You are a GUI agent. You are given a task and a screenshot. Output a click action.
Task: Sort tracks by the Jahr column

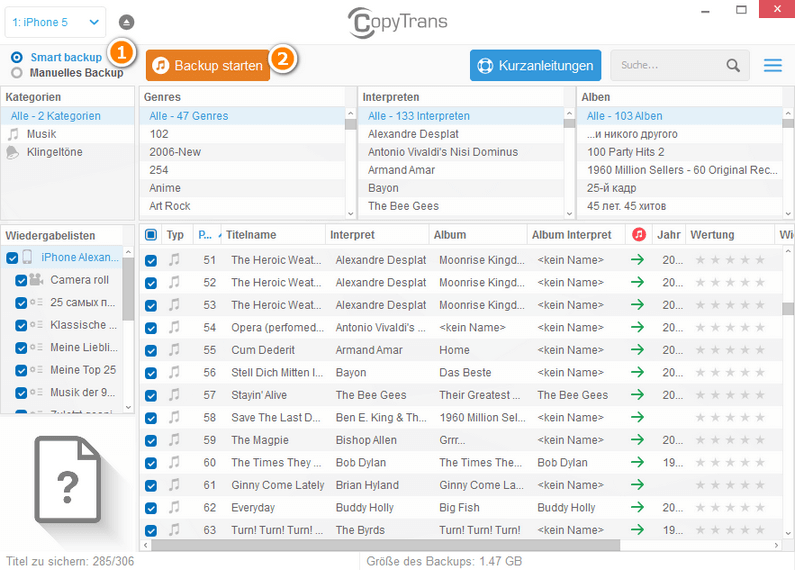click(x=669, y=235)
